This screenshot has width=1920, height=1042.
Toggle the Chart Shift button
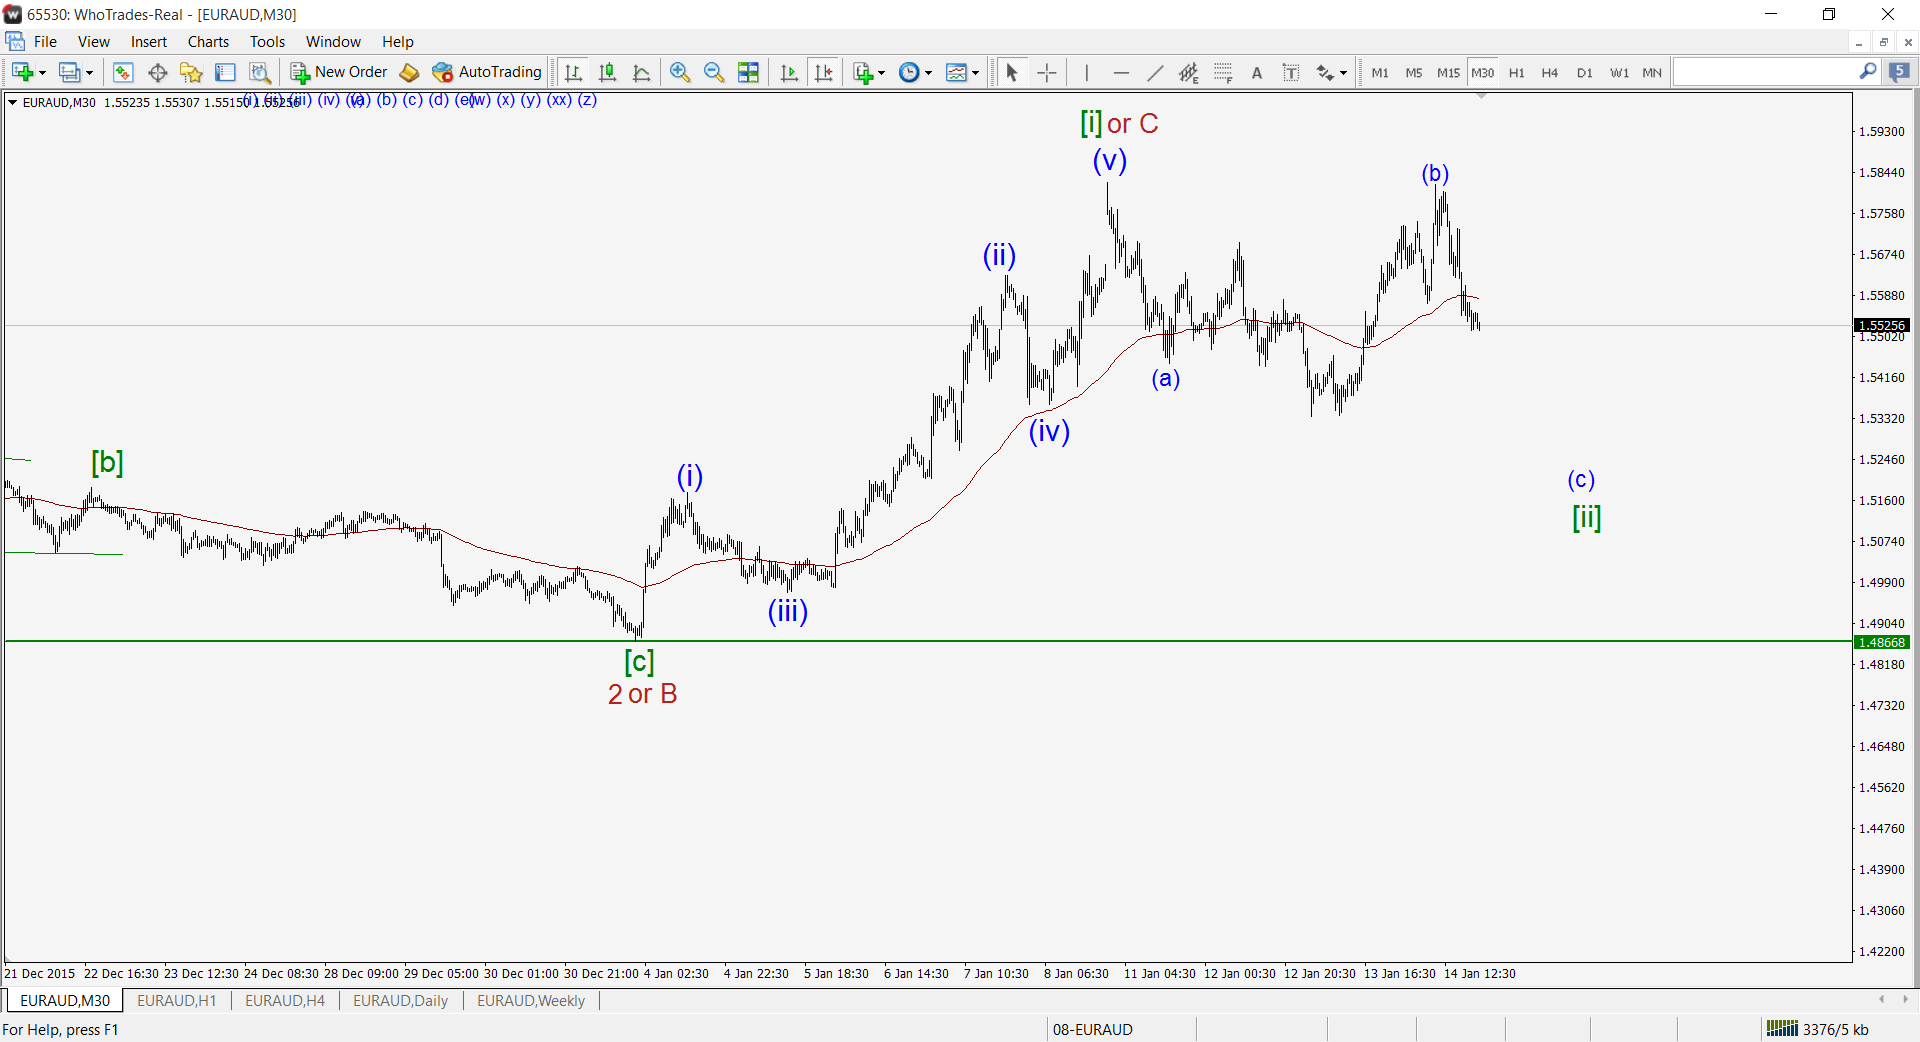pos(823,72)
